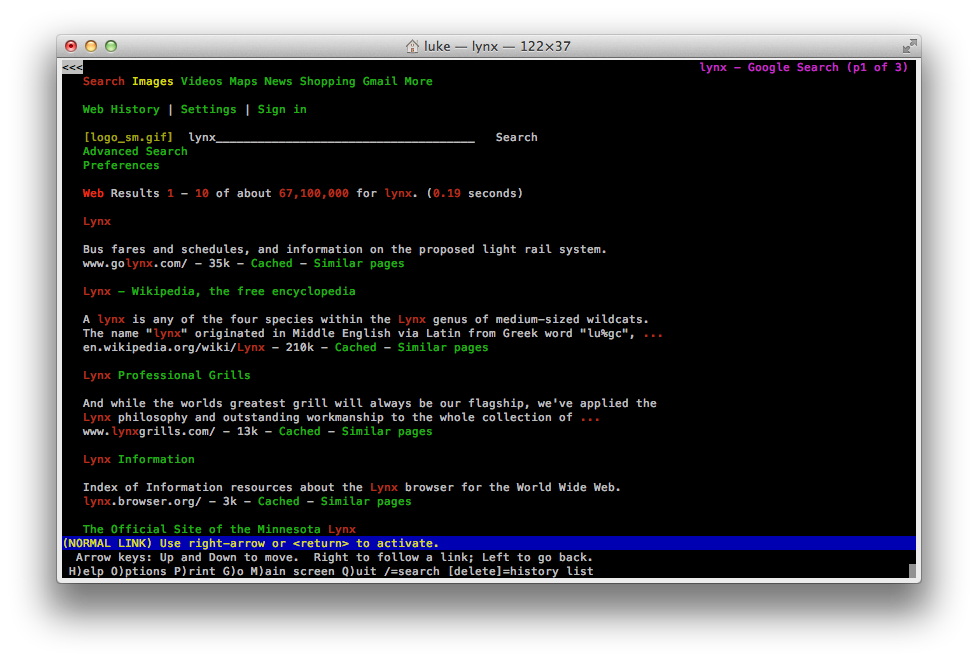Open the "Lynx - Wikipedia, the free encyclopedia" result
The width and height of the screenshot is (978, 662).
219,292
